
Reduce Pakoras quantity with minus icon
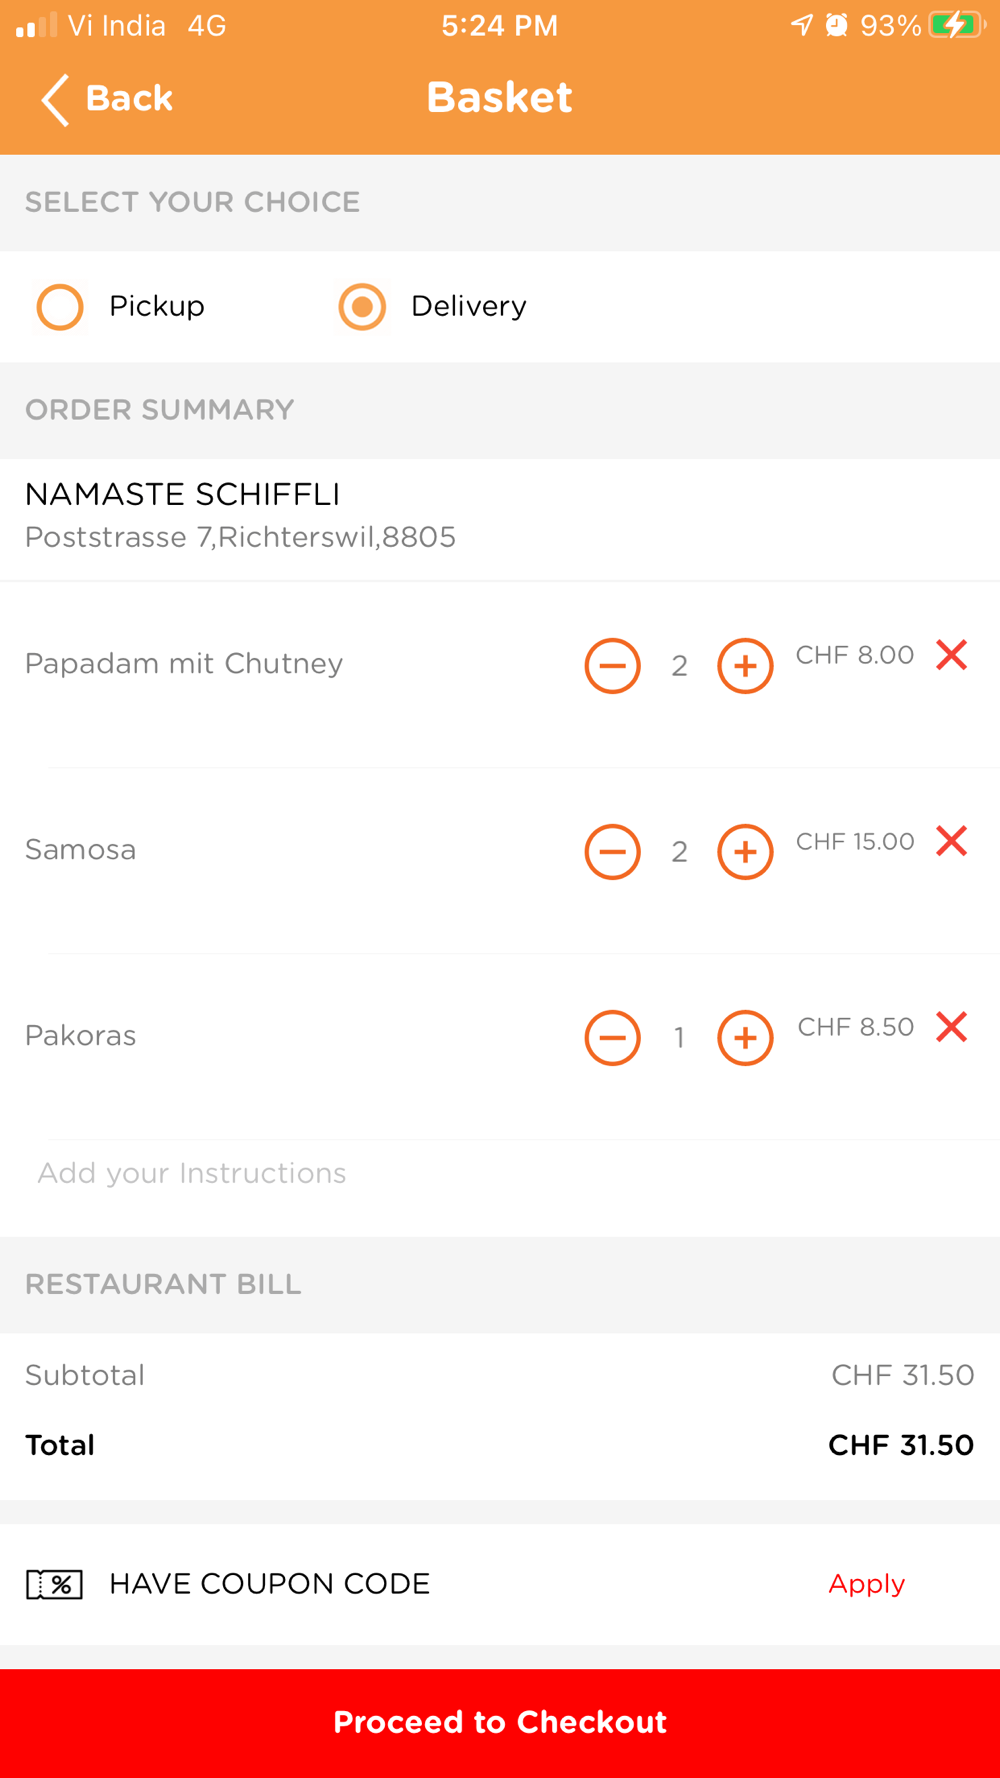612,1037
